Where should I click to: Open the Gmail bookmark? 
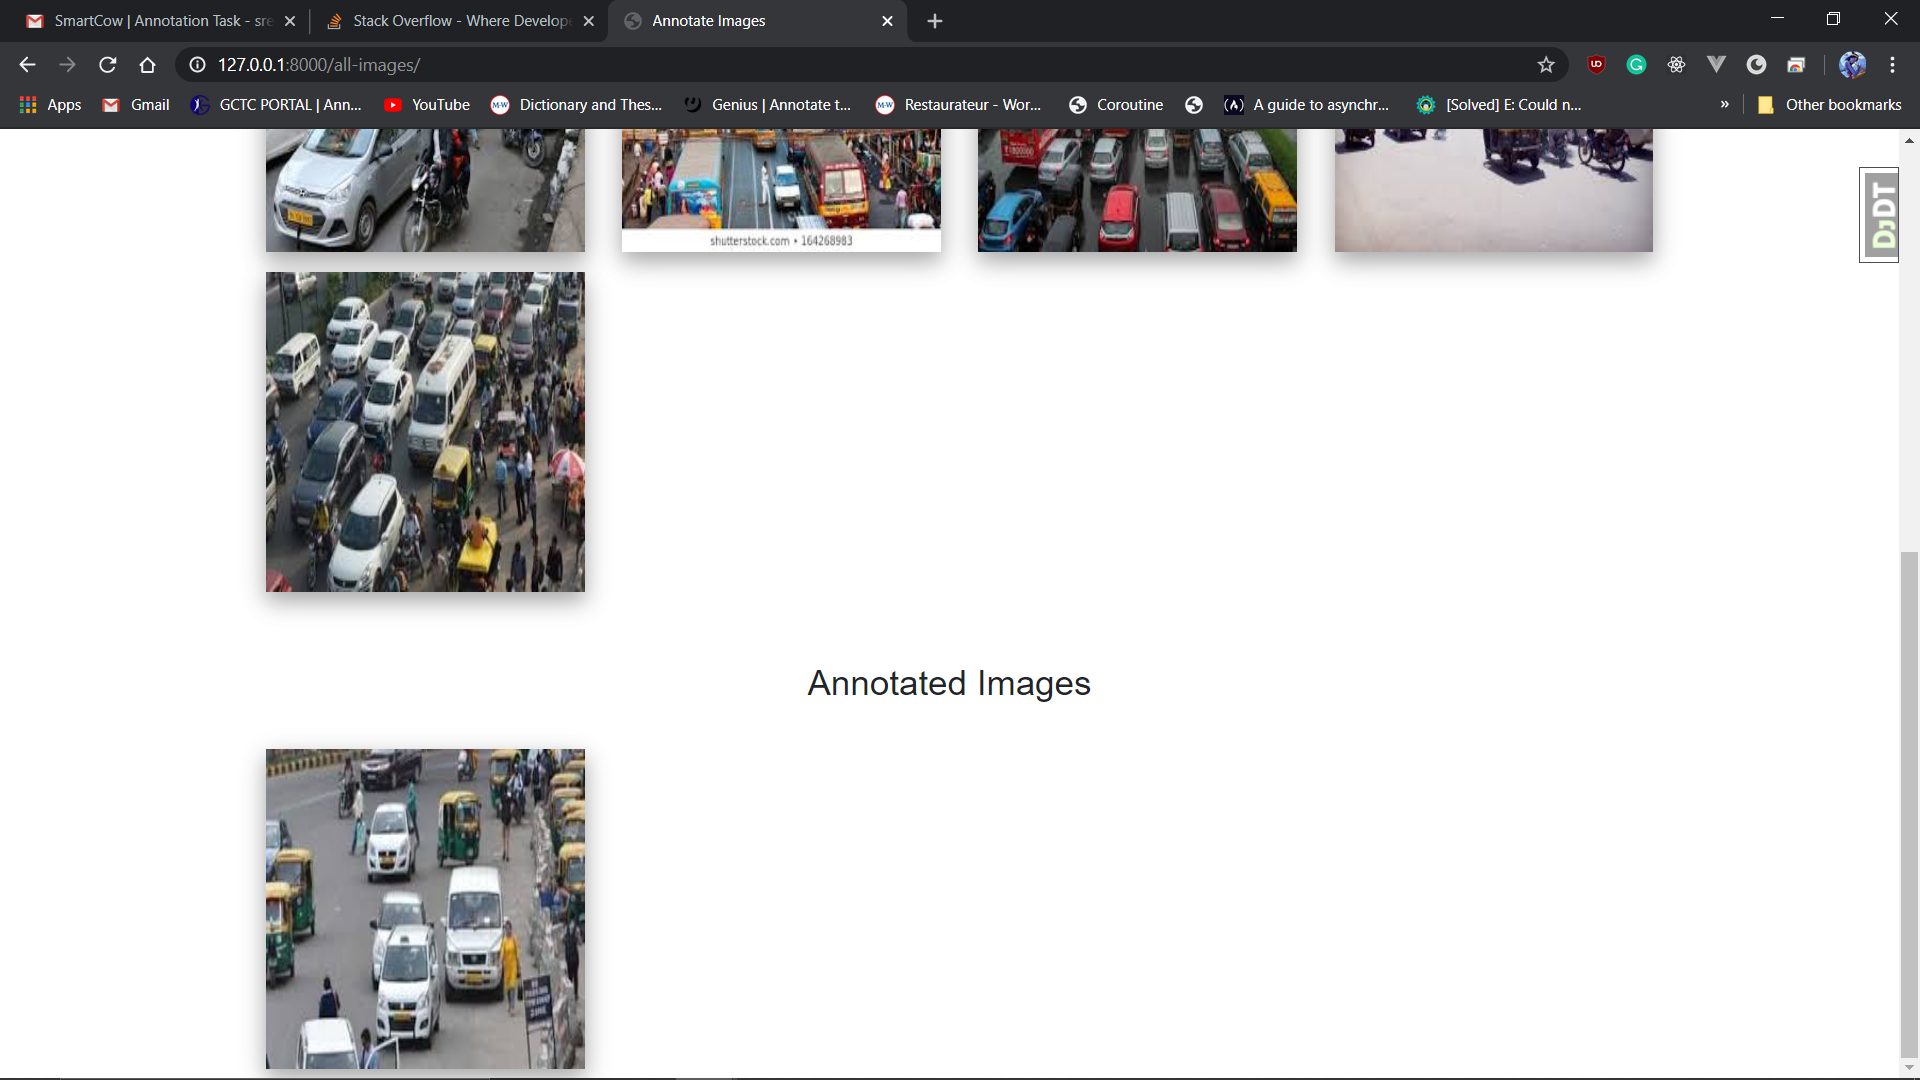137,105
